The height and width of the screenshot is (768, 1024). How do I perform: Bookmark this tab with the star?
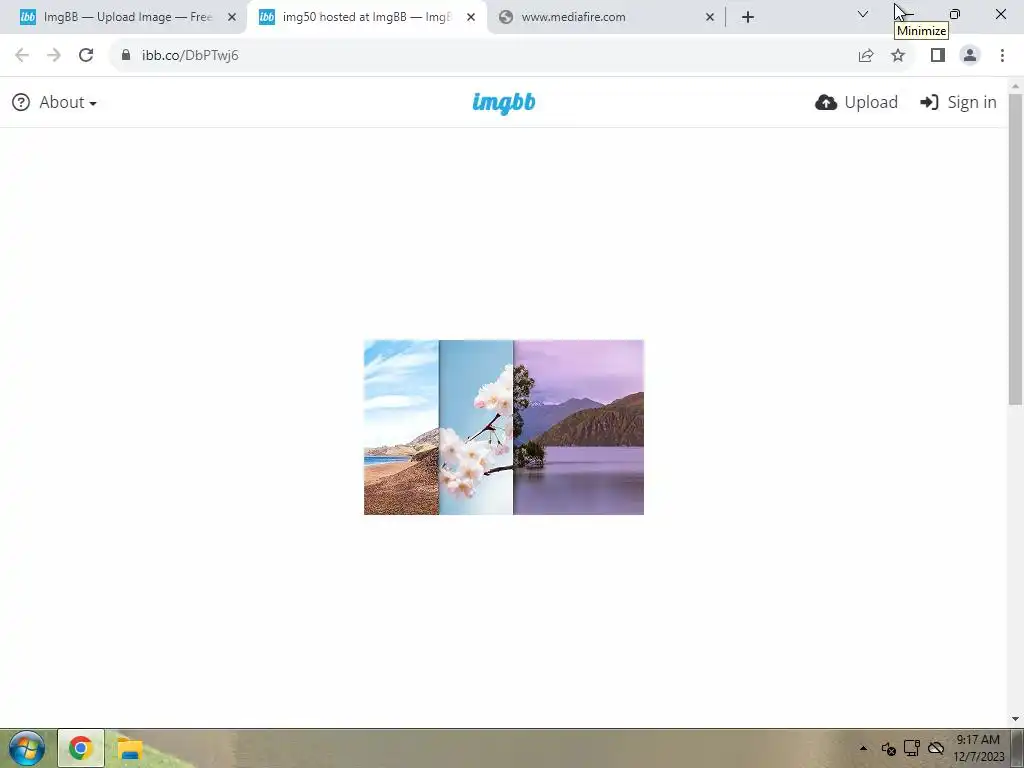[x=898, y=56]
